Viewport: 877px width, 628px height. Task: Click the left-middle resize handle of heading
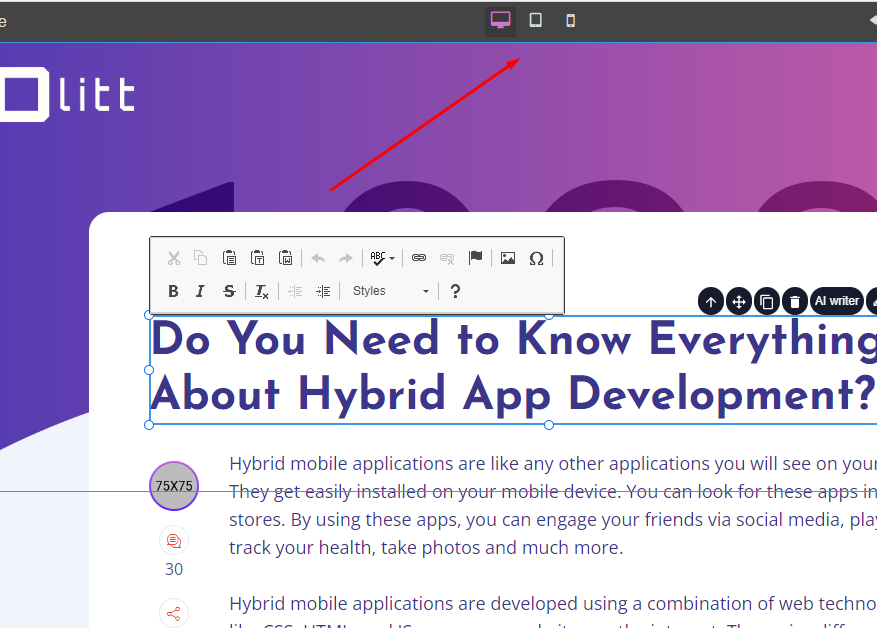pos(149,370)
